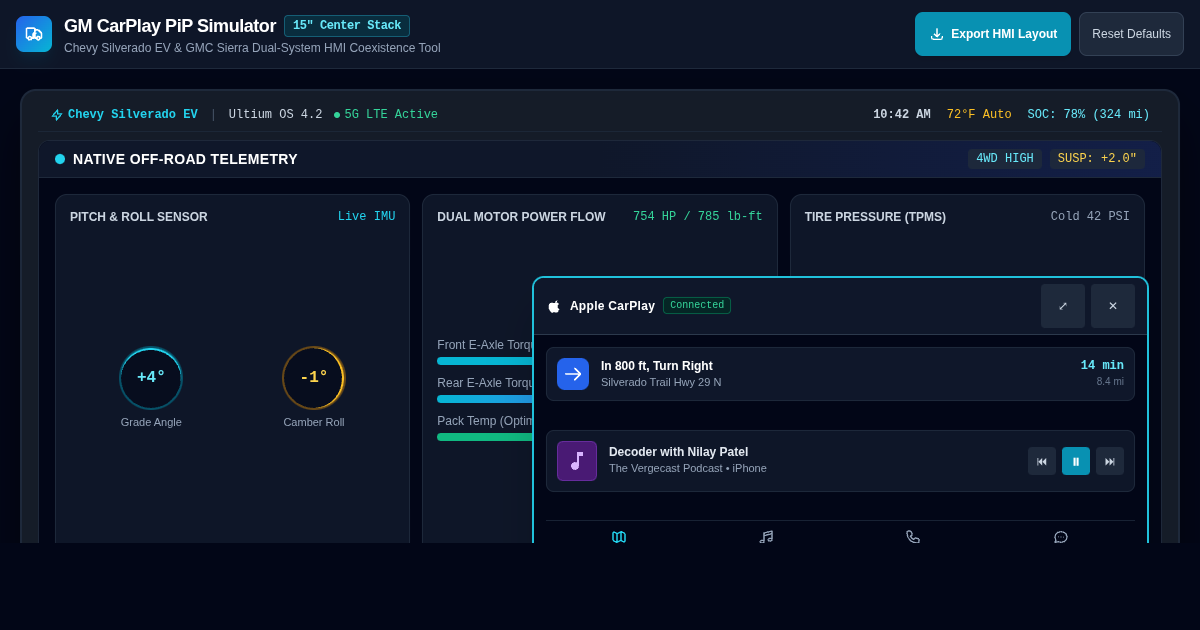The image size is (1200, 630).
Task: Open the Music tab in CarPlay dock
Action: [766, 537]
